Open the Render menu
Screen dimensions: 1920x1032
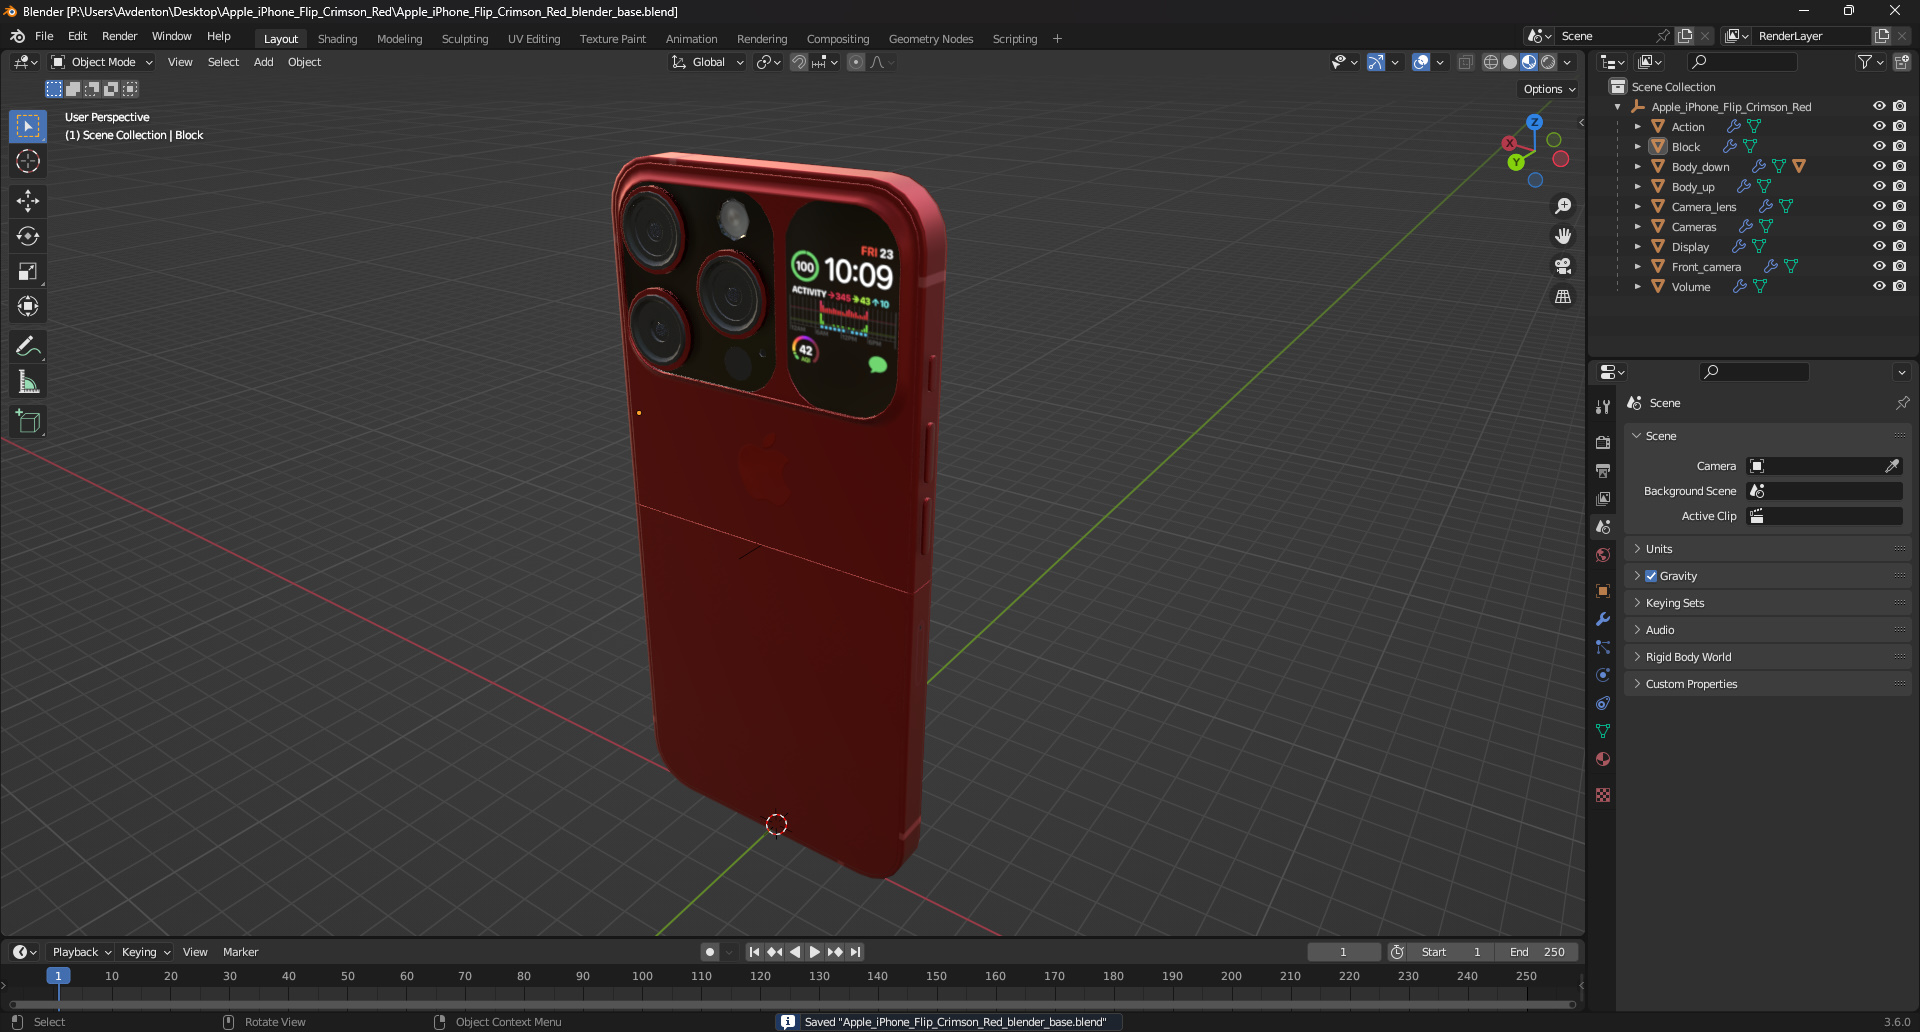[x=119, y=36]
